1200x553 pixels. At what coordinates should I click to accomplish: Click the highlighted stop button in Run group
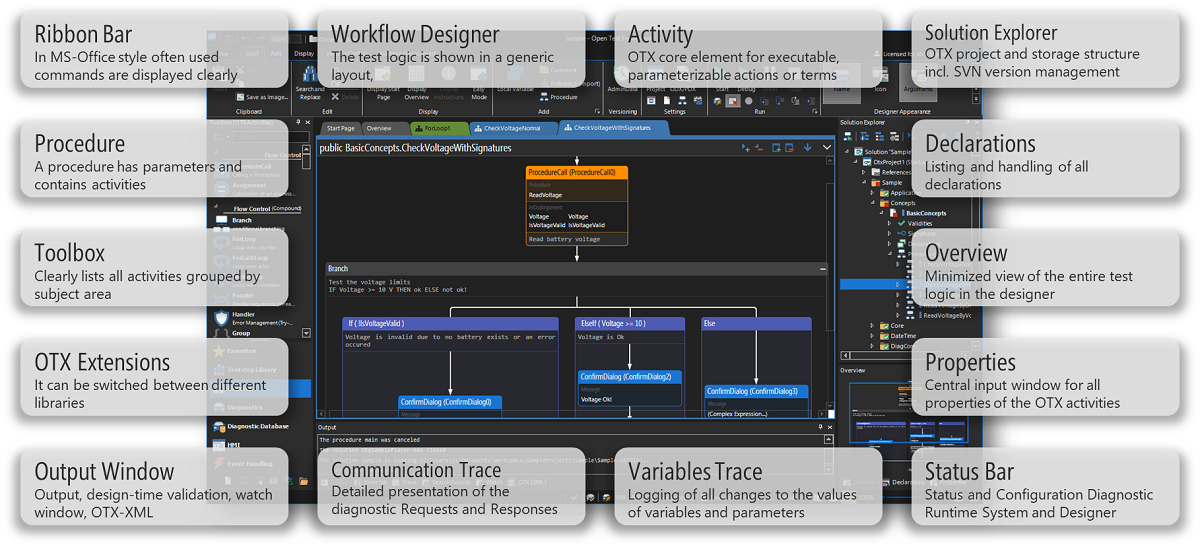pyautogui.click(x=733, y=100)
